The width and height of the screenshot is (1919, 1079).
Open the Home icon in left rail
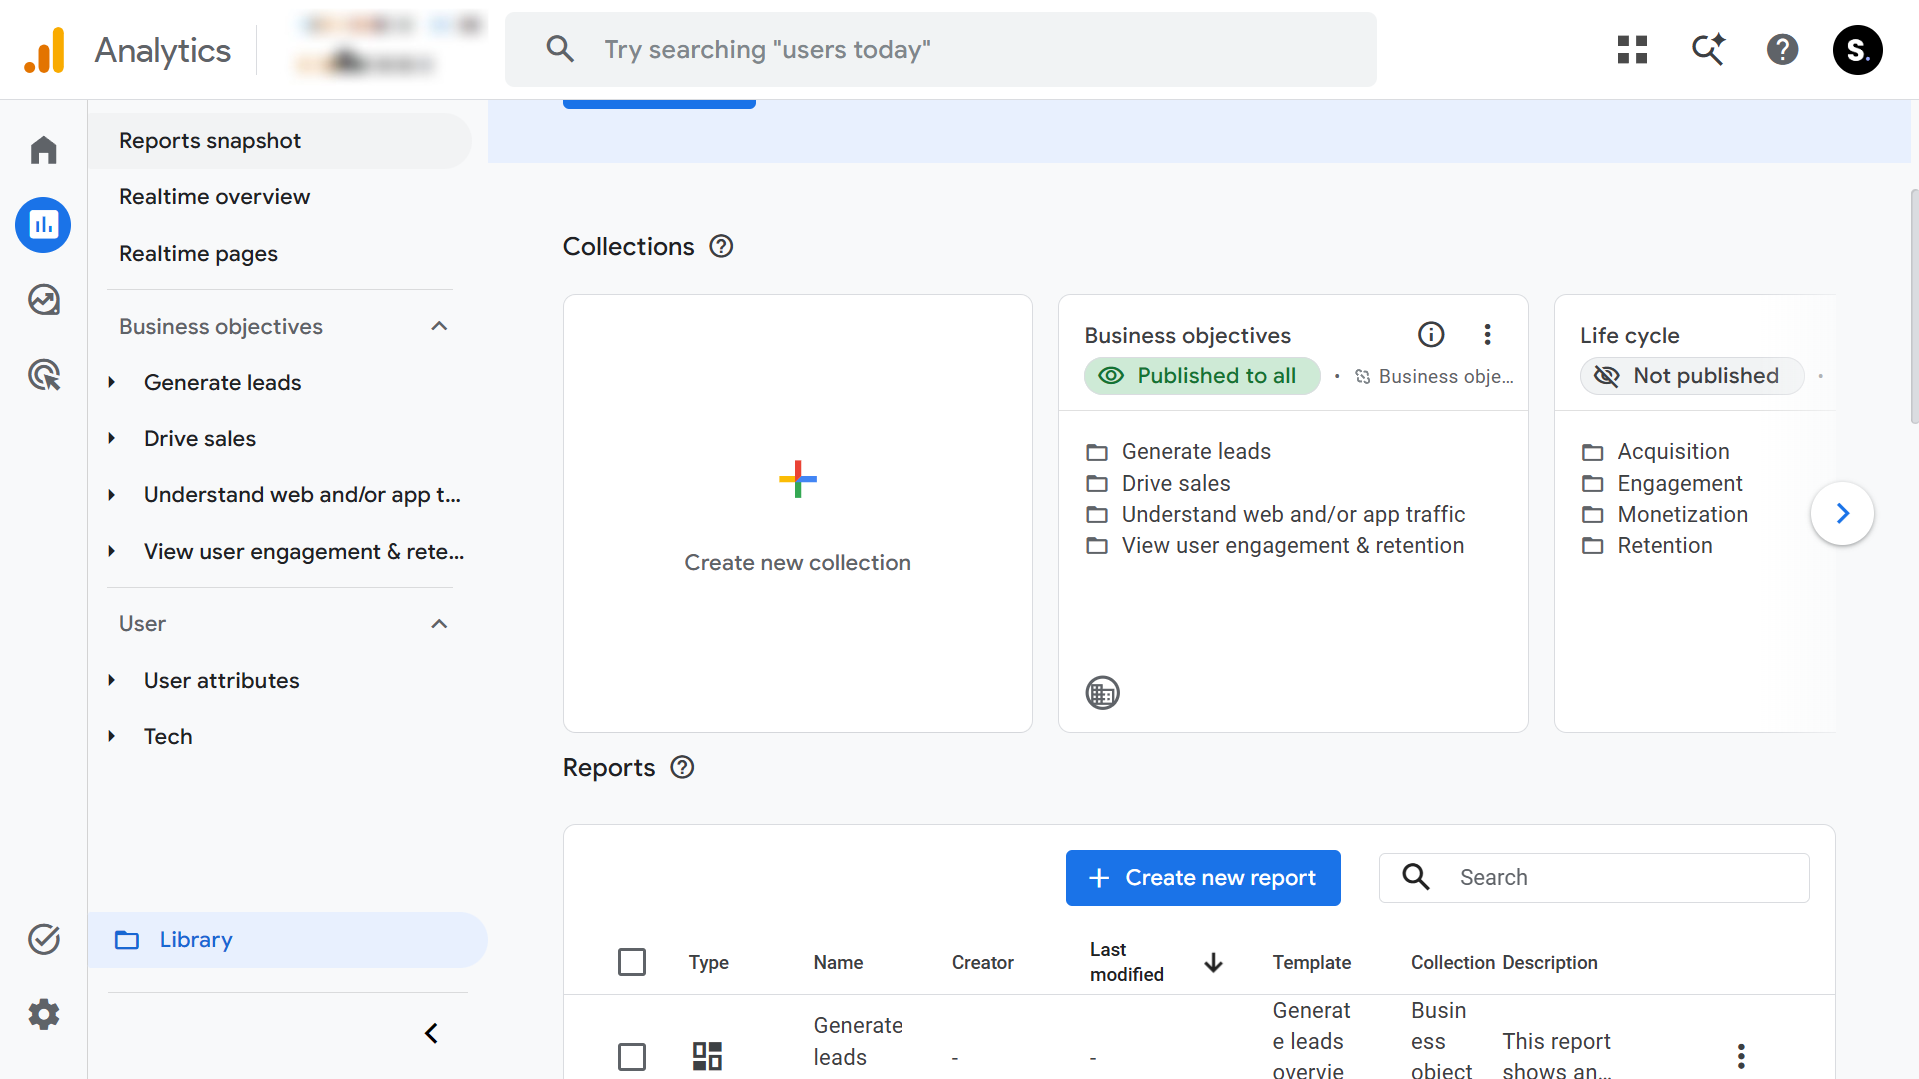pyautogui.click(x=43, y=150)
